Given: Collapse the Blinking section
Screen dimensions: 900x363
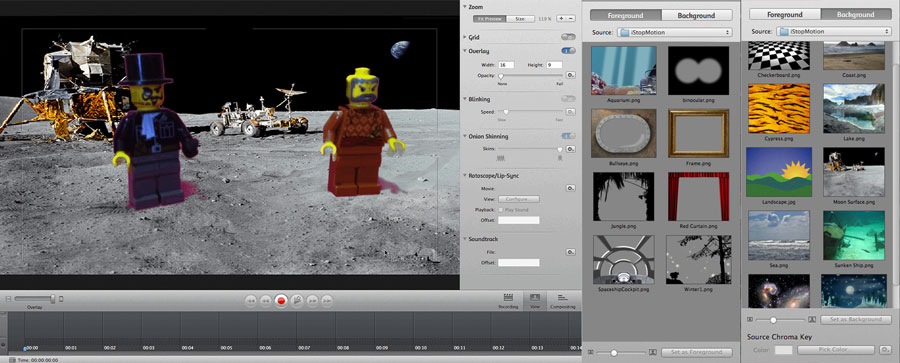Looking at the screenshot, I should click(x=464, y=99).
